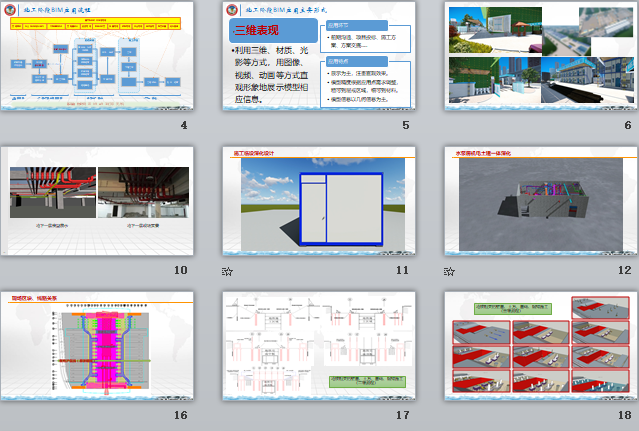The height and width of the screenshot is (431, 639).
Task: Click the slide number 4 label
Action: (183, 125)
